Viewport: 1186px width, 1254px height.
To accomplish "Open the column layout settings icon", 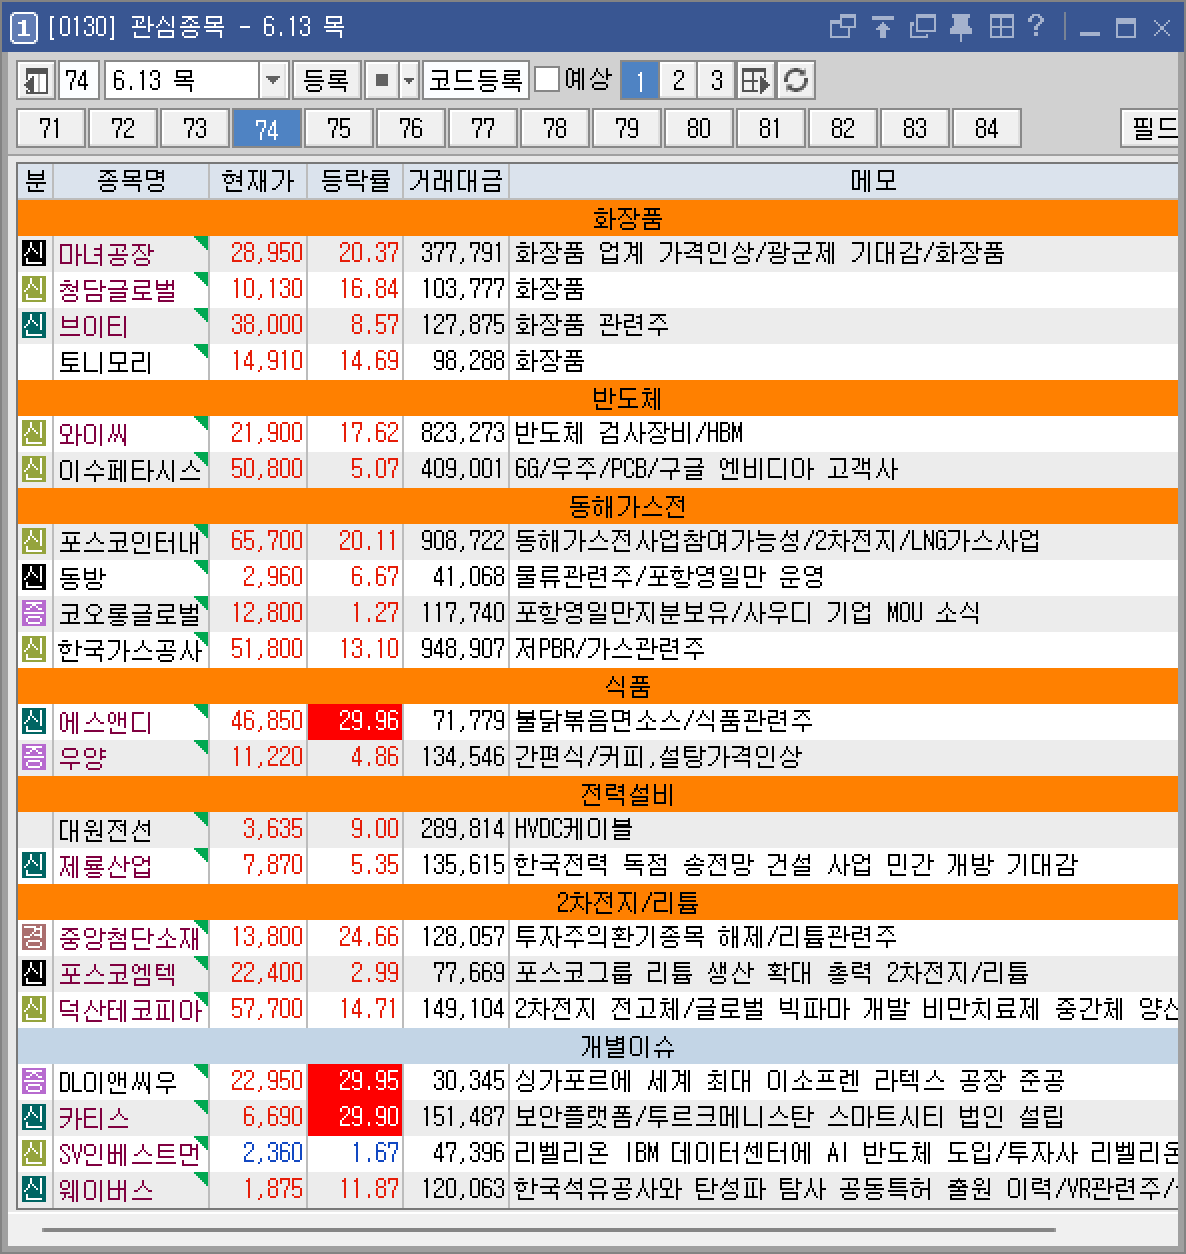I will [x=756, y=80].
